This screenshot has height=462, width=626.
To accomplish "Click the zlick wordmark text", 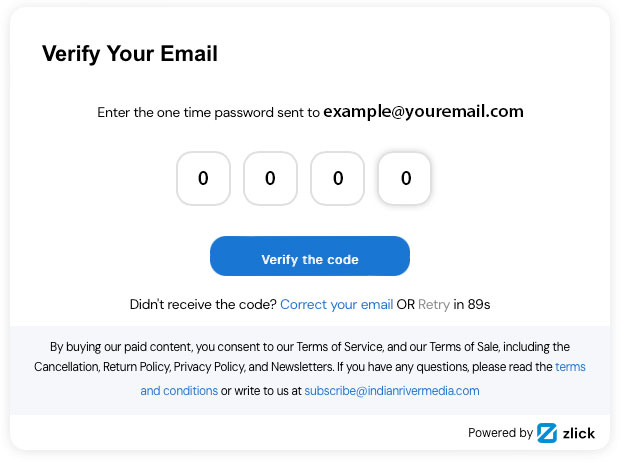I will (x=578, y=433).
